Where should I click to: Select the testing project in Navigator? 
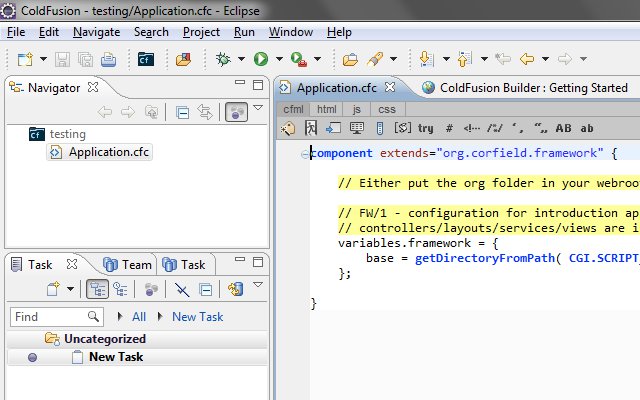pos(67,134)
